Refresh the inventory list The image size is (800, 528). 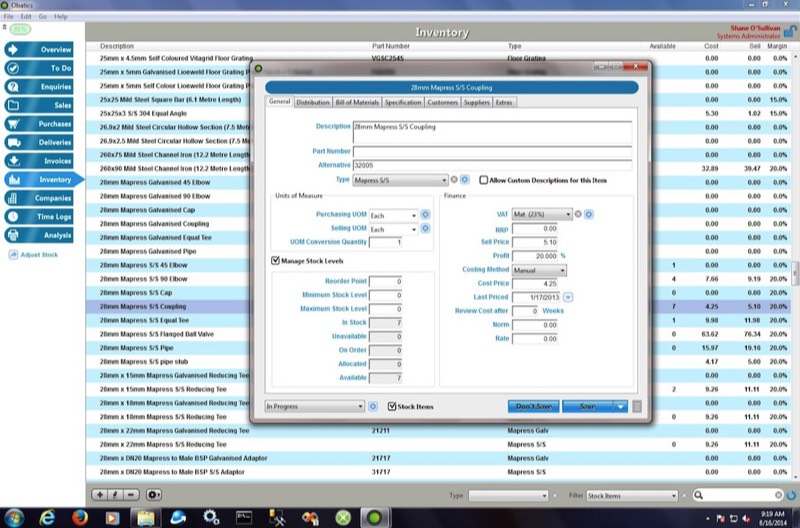[x=791, y=495]
